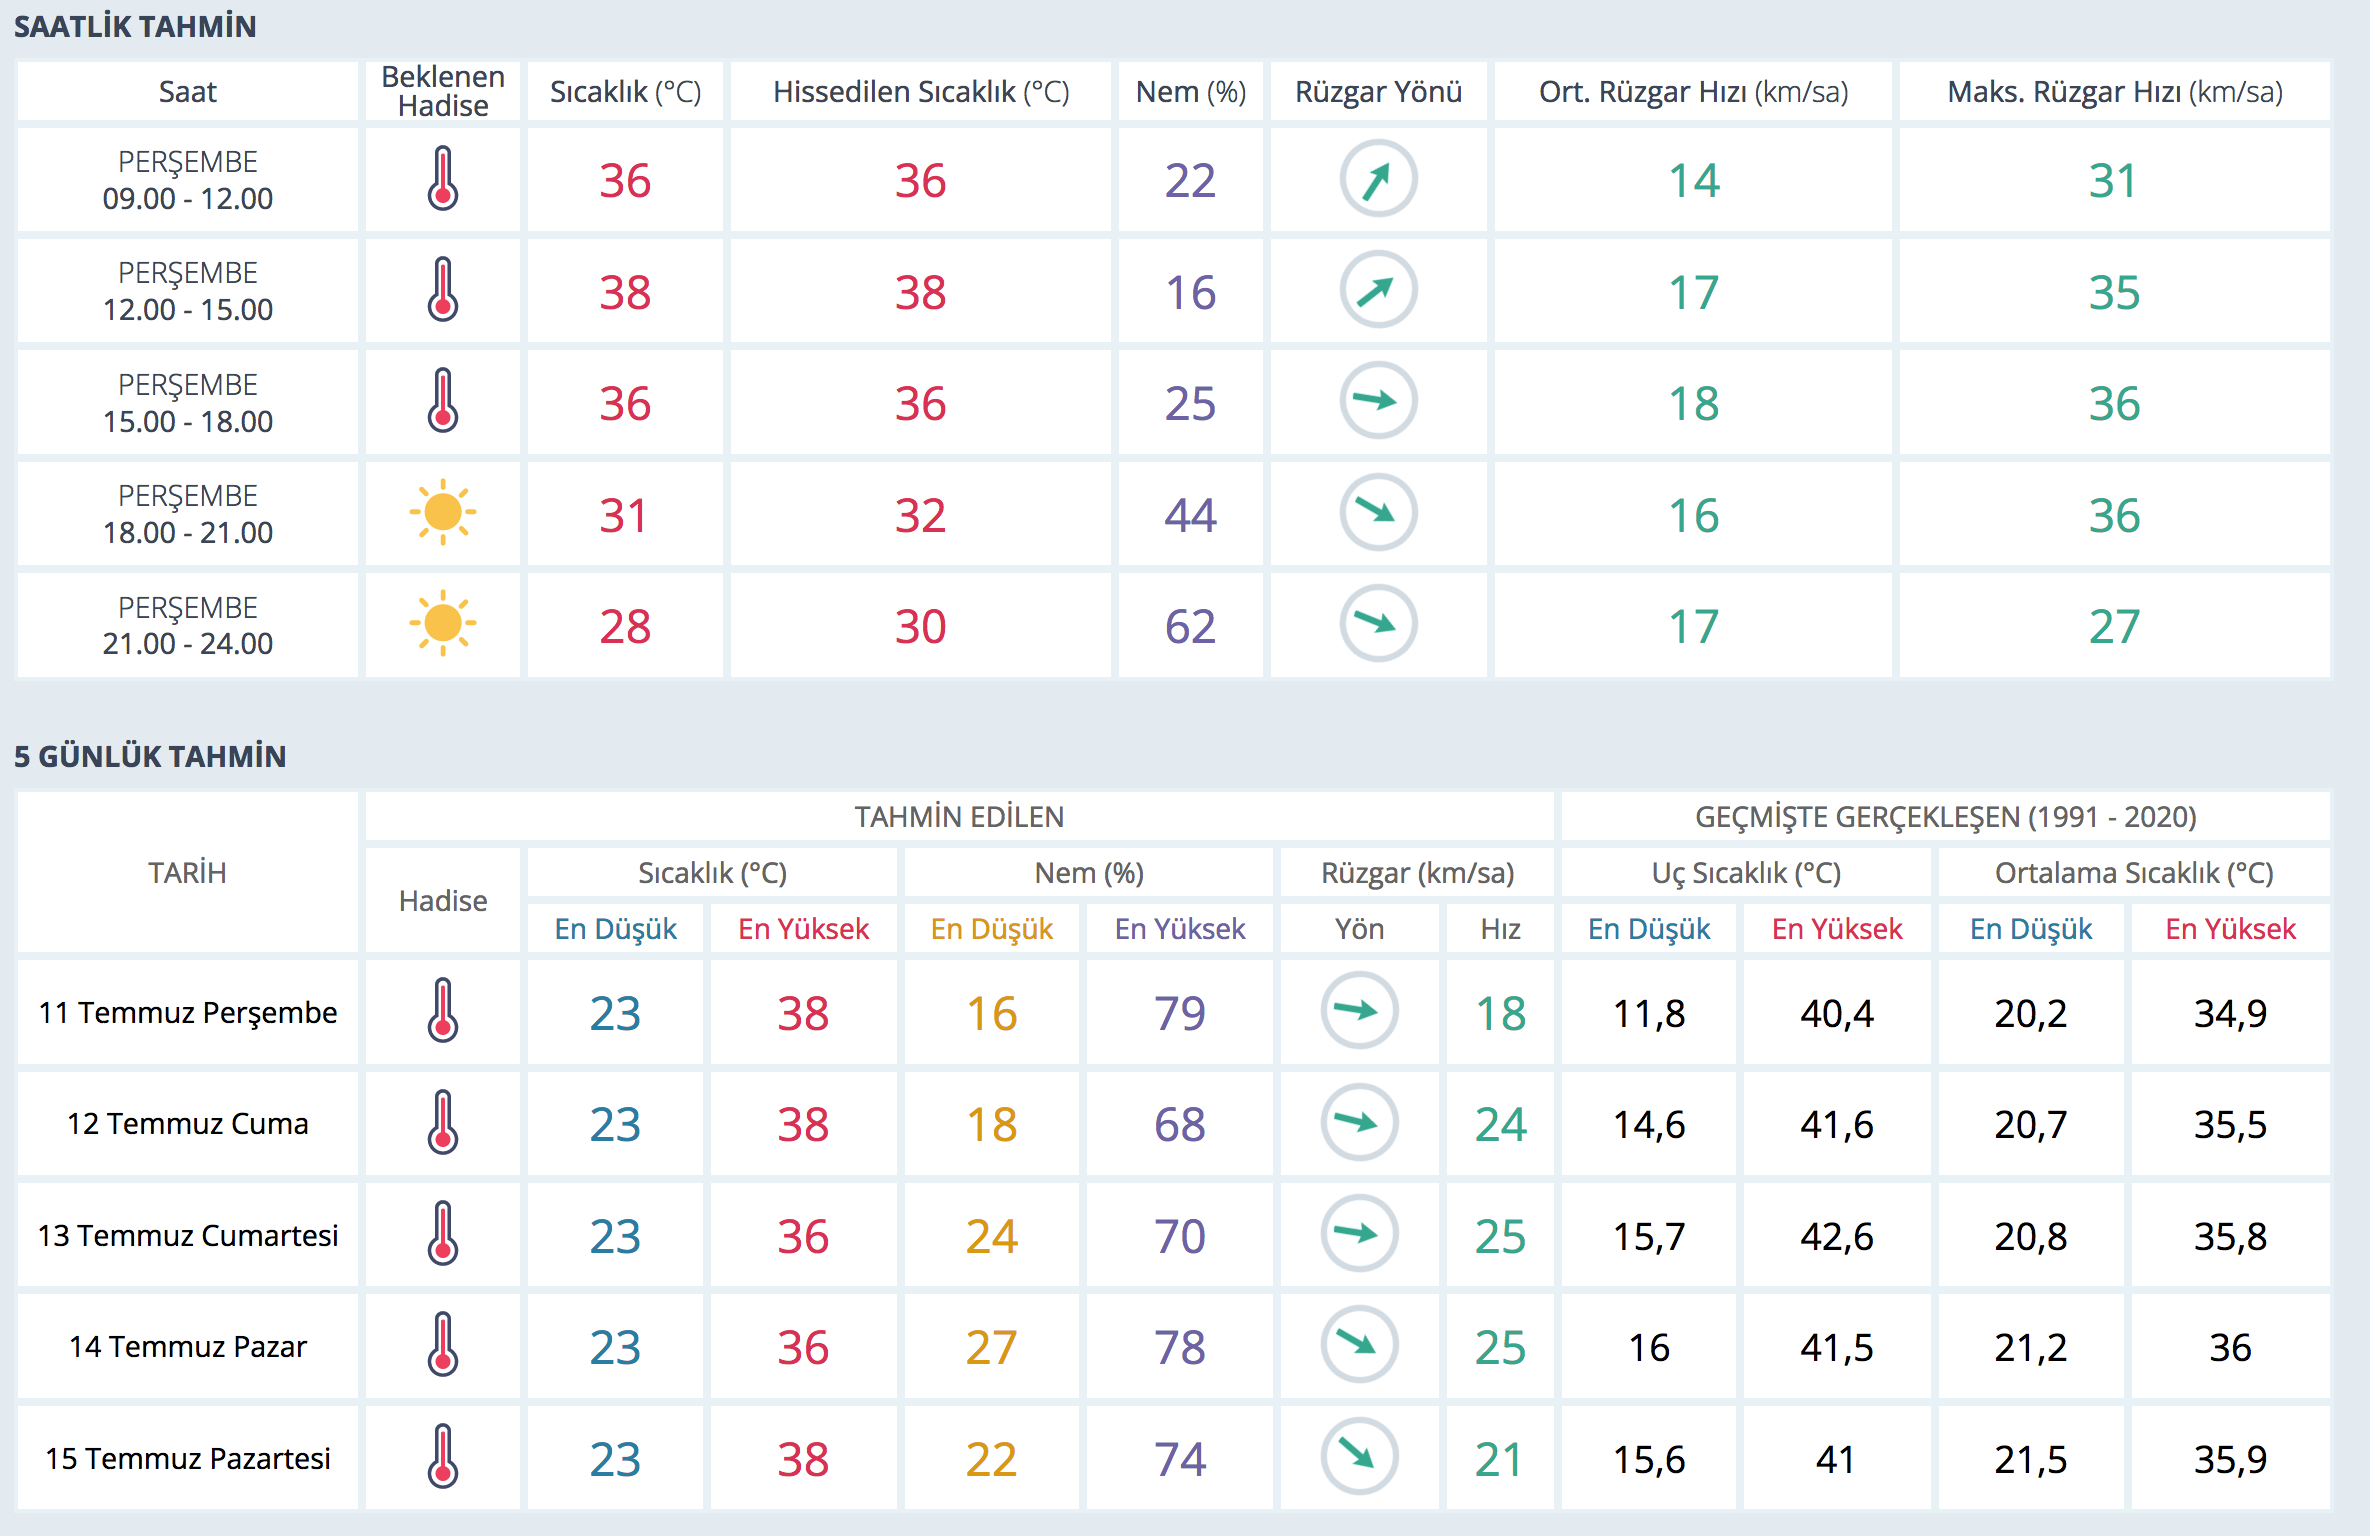Click the Hissedilen Sıcaklık column header
2370x1536 pixels.
pyautogui.click(x=920, y=92)
